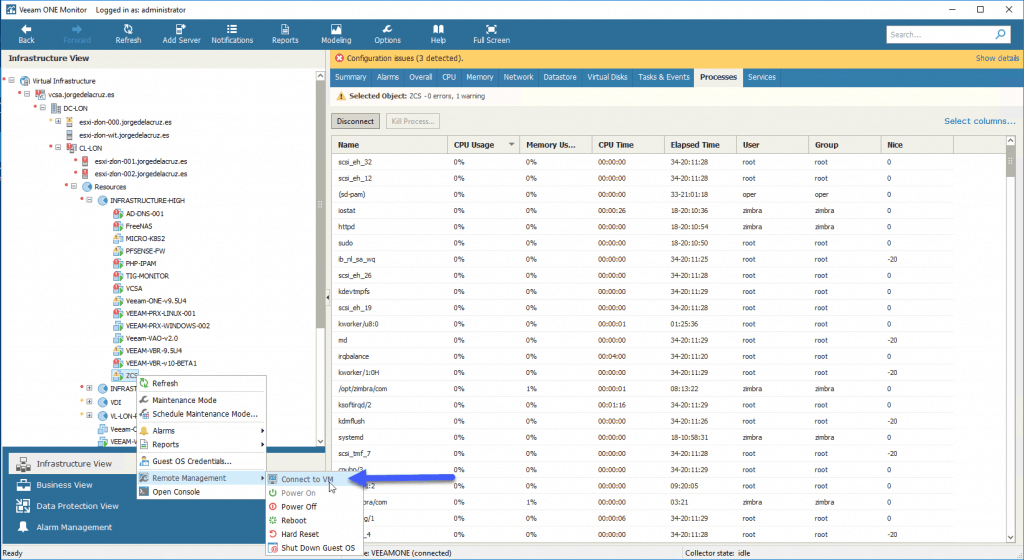Select the PFSENSE-FW VM in the tree
The height and width of the screenshot is (560, 1024).
point(145,251)
